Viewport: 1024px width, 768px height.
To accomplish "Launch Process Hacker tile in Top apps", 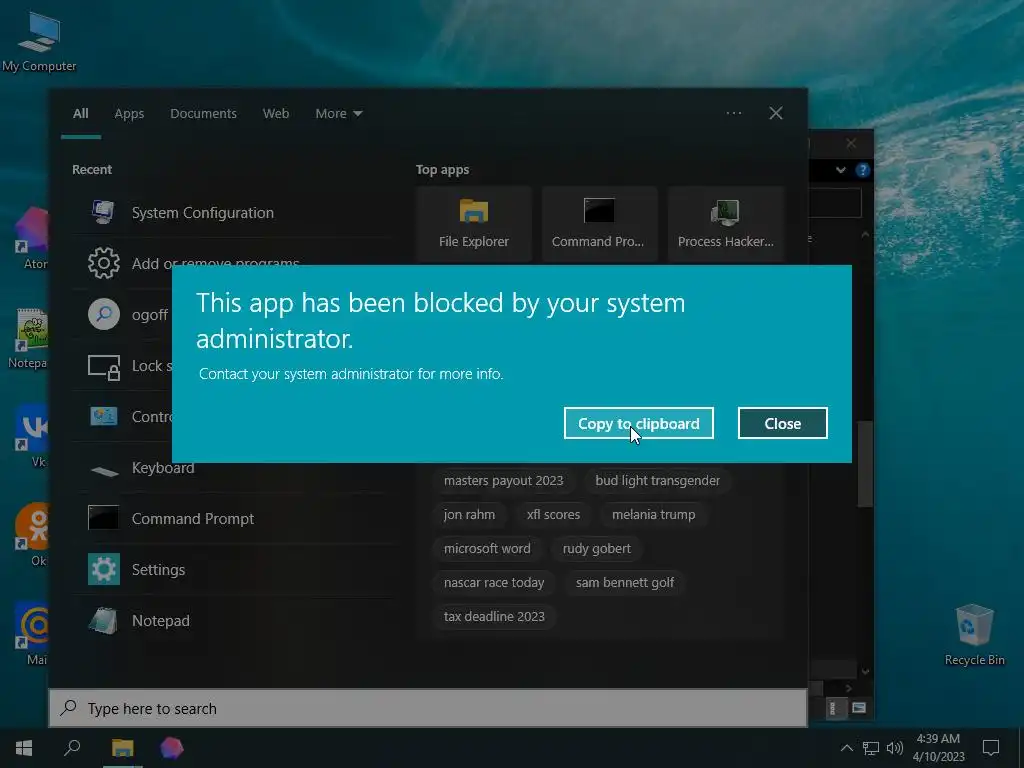I will coord(725,223).
